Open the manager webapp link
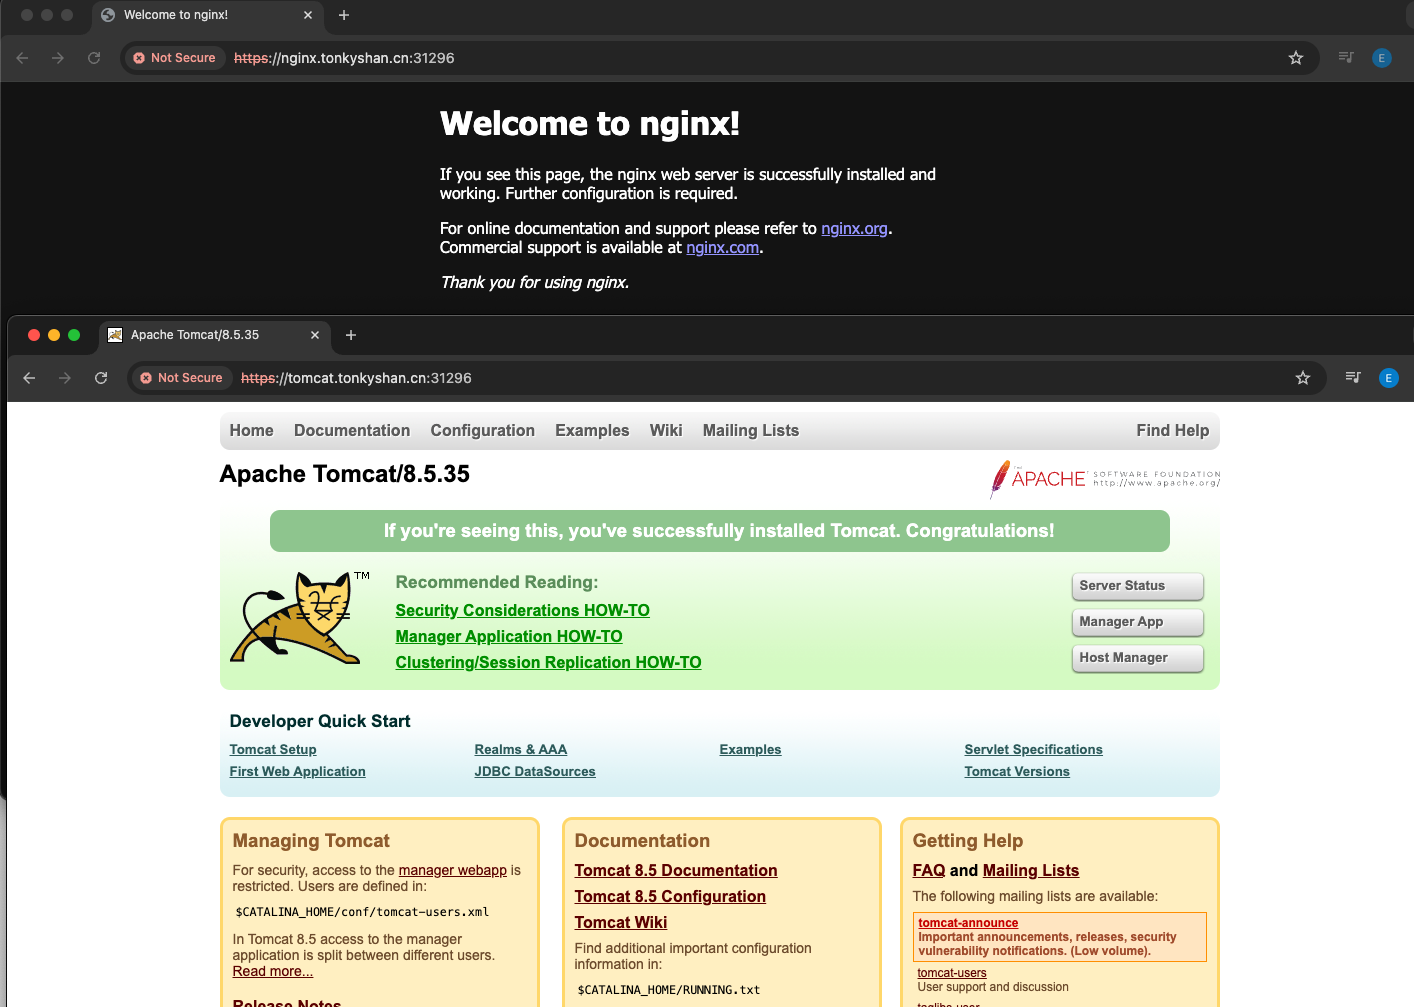Viewport: 1414px width, 1007px height. click(x=453, y=871)
